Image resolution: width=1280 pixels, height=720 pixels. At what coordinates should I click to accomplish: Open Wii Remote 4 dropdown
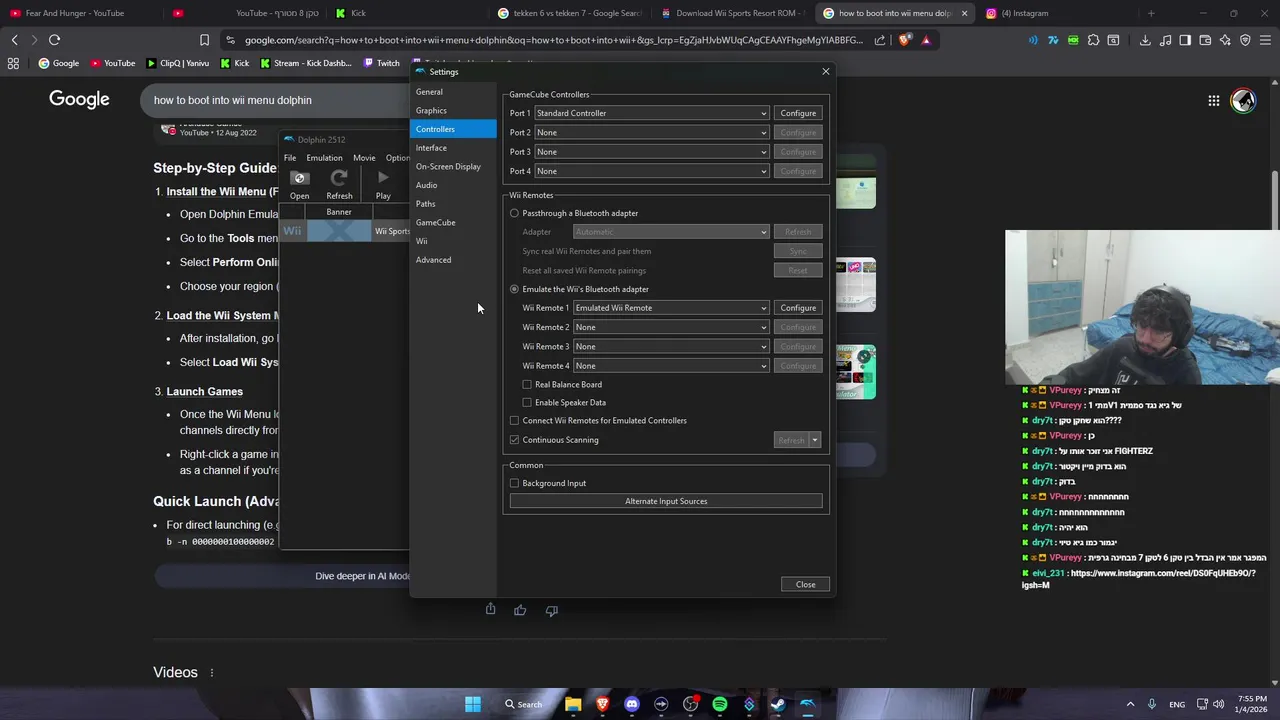(671, 366)
